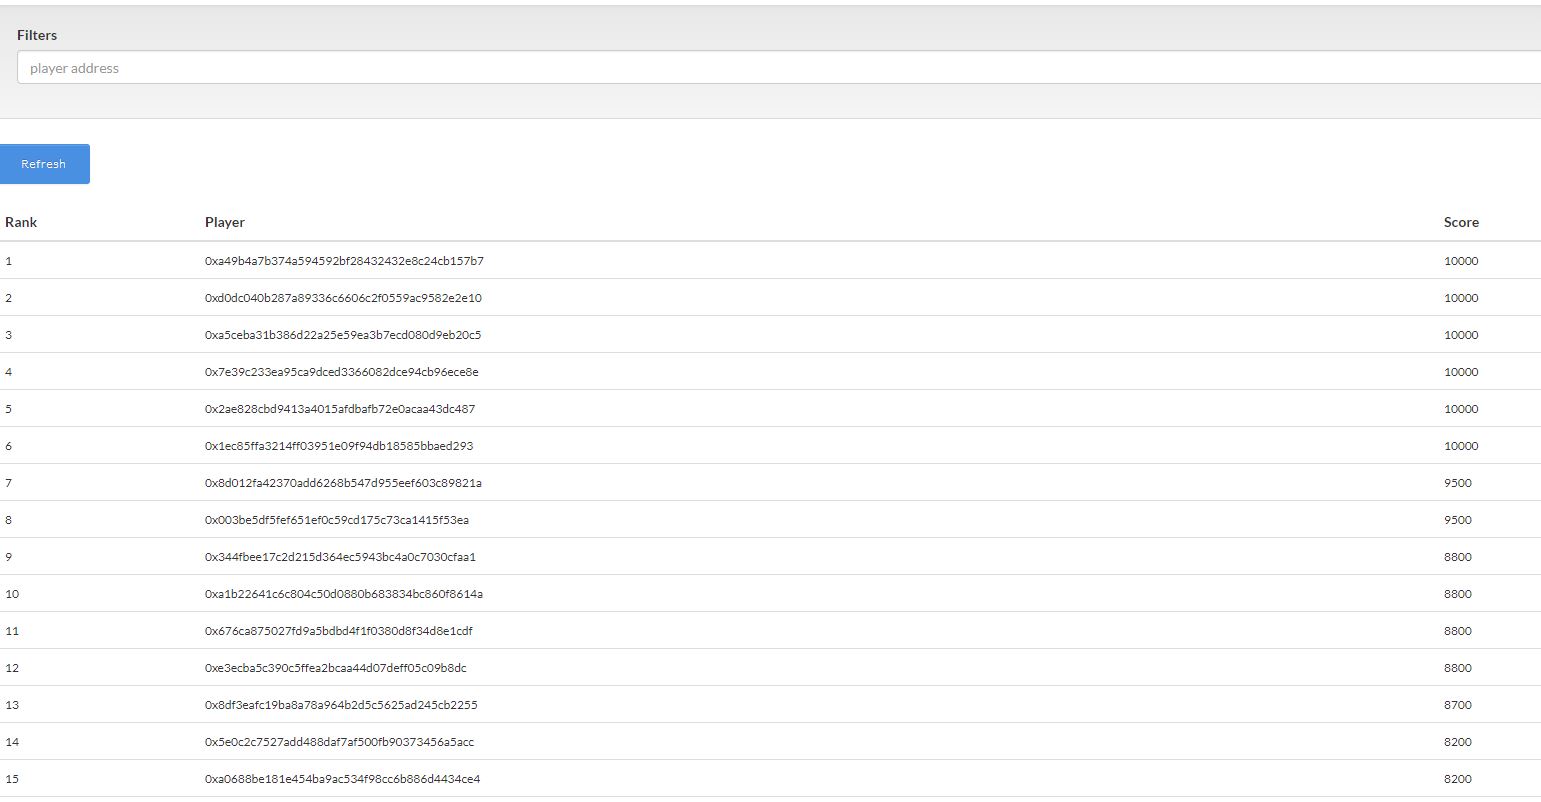The image size is (1541, 802).
Task: Select player address starting 0x8df3eafc
Action: tap(341, 705)
